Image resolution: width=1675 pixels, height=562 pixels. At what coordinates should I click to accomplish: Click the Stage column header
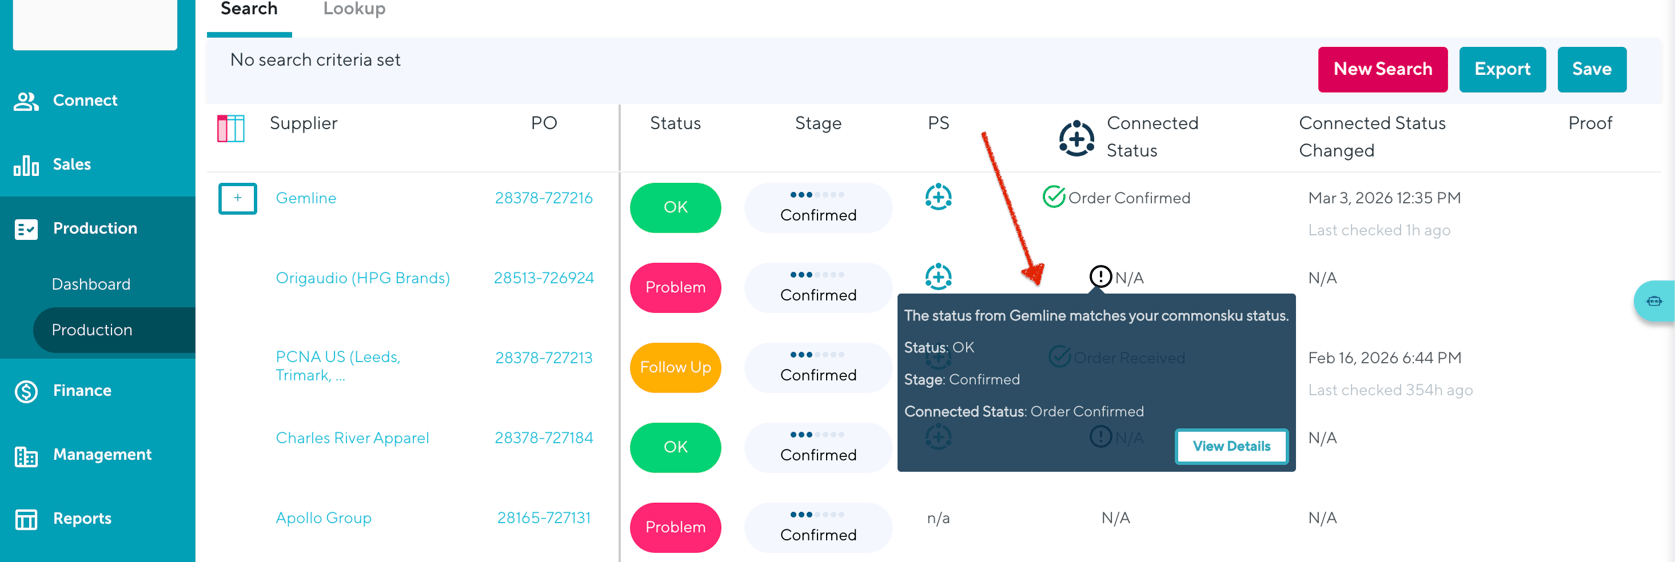[x=818, y=124]
